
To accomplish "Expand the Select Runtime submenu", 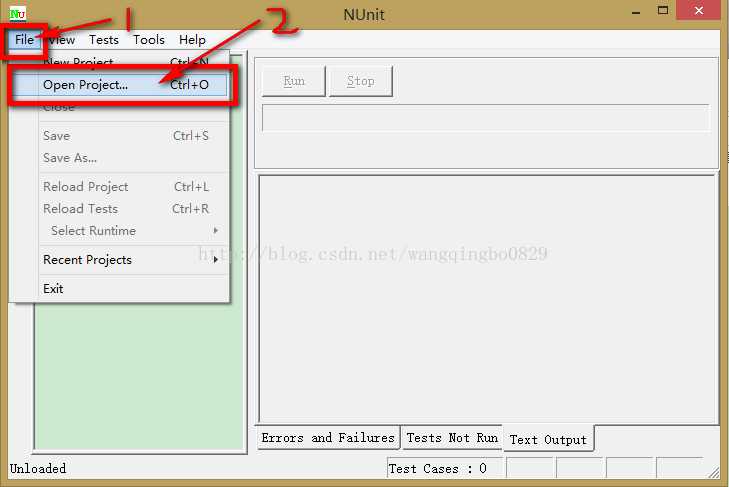I will tap(120, 231).
